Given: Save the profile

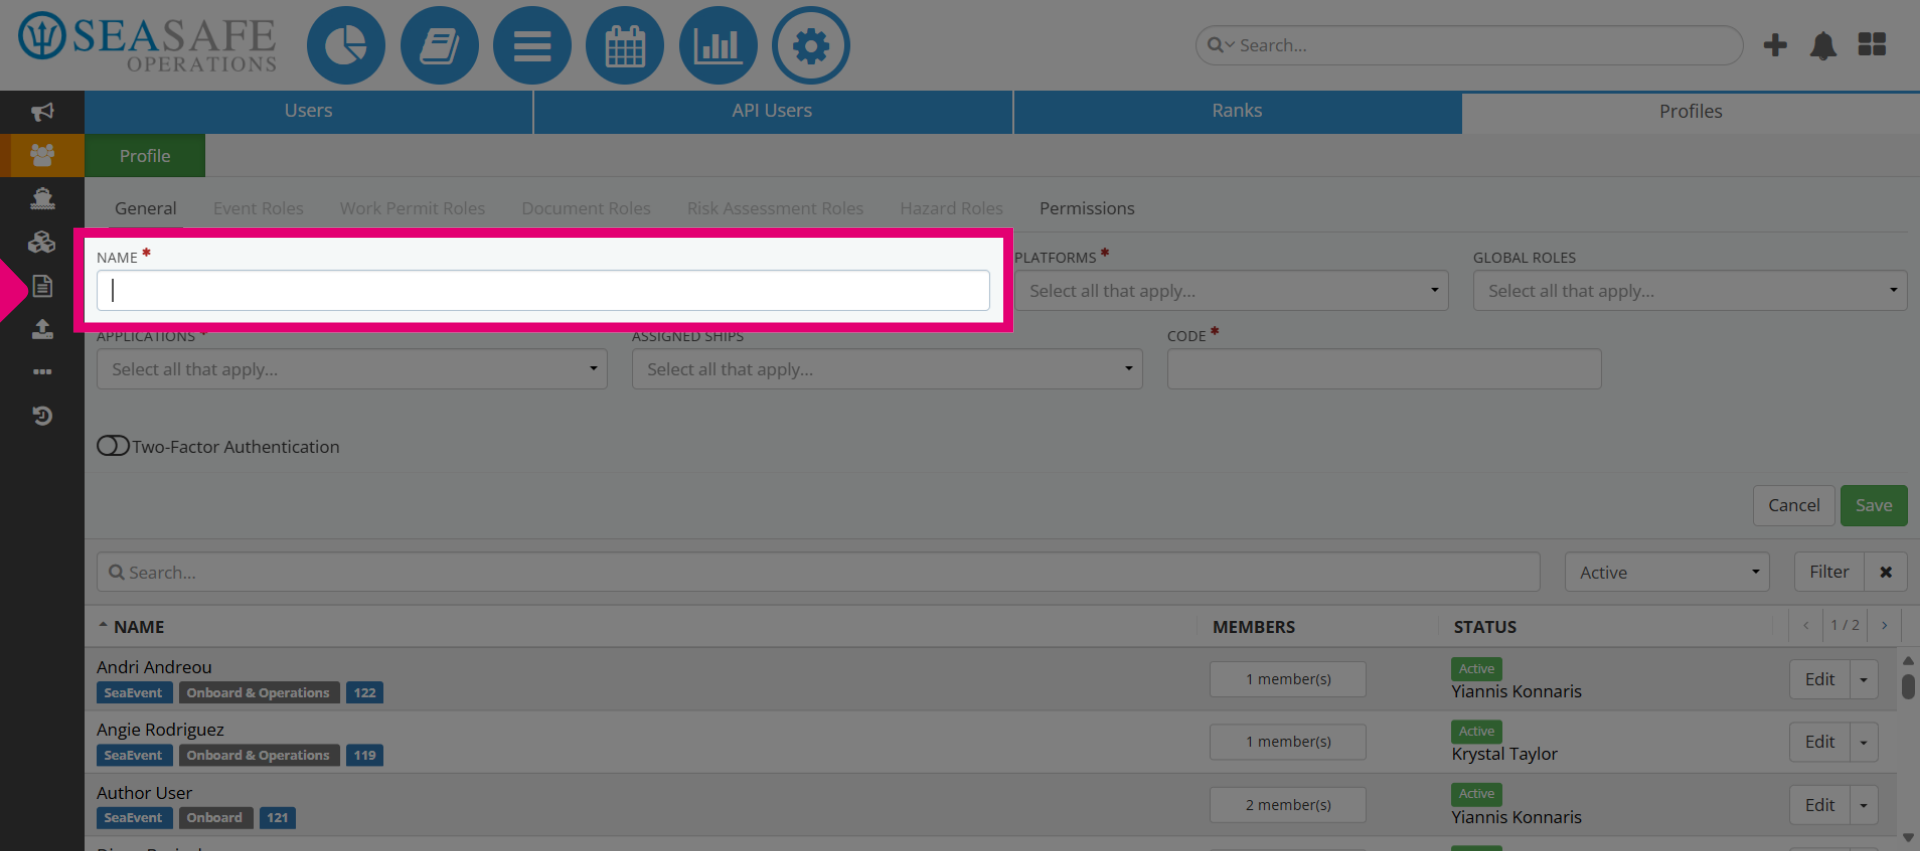Looking at the screenshot, I should (x=1874, y=506).
